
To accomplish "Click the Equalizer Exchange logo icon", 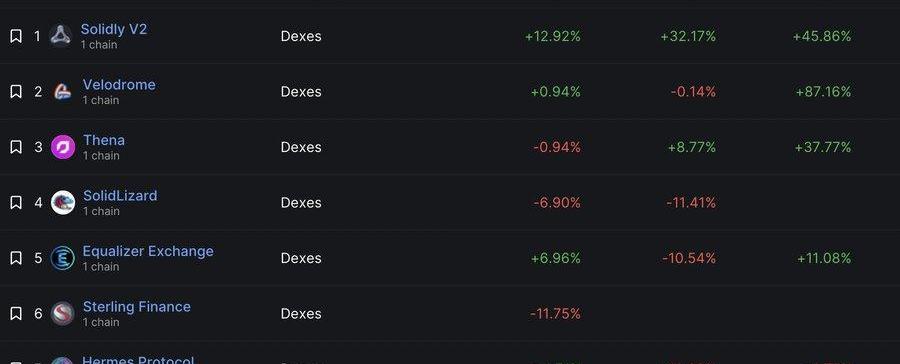I will pyautogui.click(x=63, y=258).
